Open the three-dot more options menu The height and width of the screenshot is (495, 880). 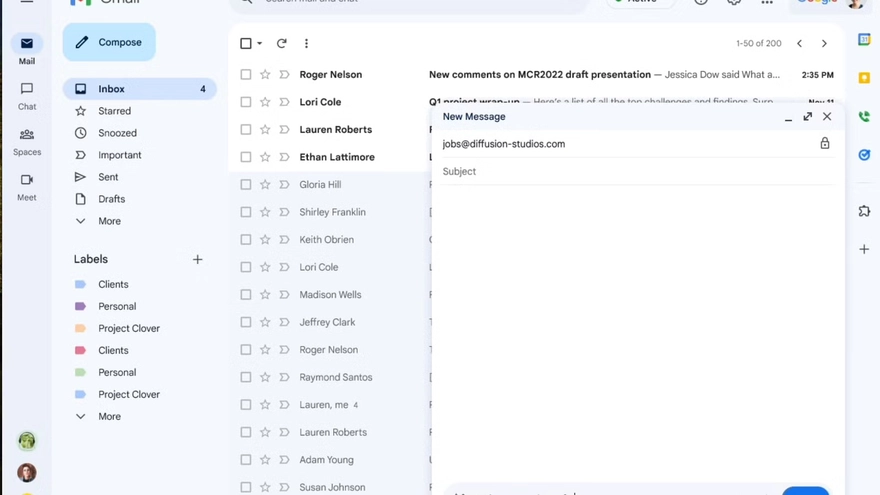click(x=306, y=44)
